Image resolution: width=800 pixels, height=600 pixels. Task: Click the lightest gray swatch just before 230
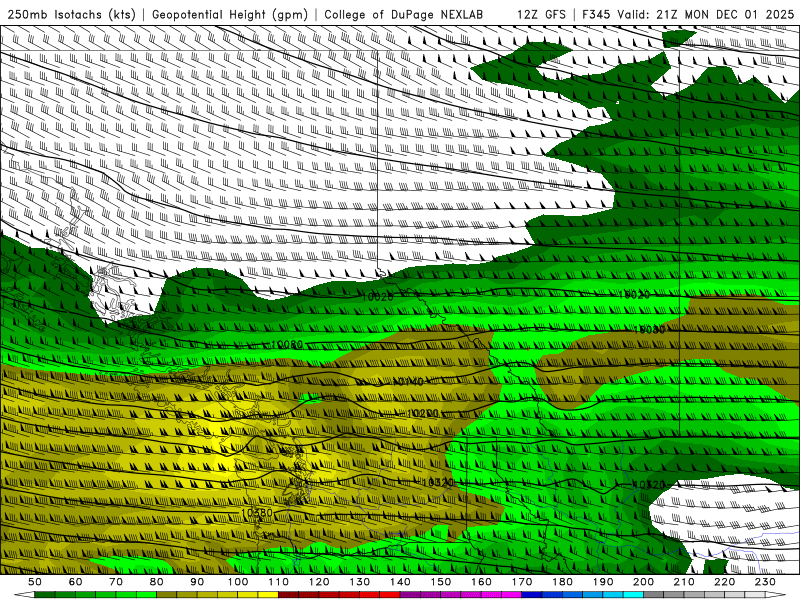pyautogui.click(x=755, y=595)
